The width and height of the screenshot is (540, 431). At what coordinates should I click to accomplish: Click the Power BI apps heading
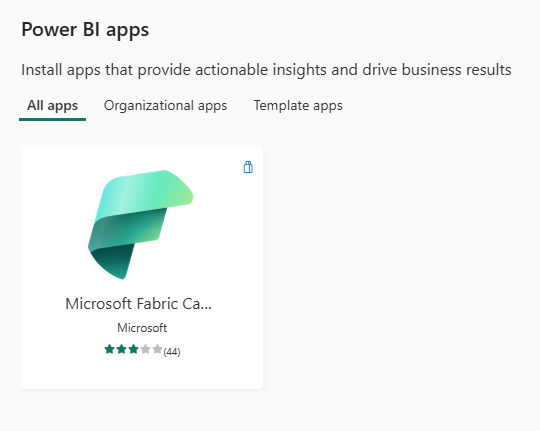85,30
